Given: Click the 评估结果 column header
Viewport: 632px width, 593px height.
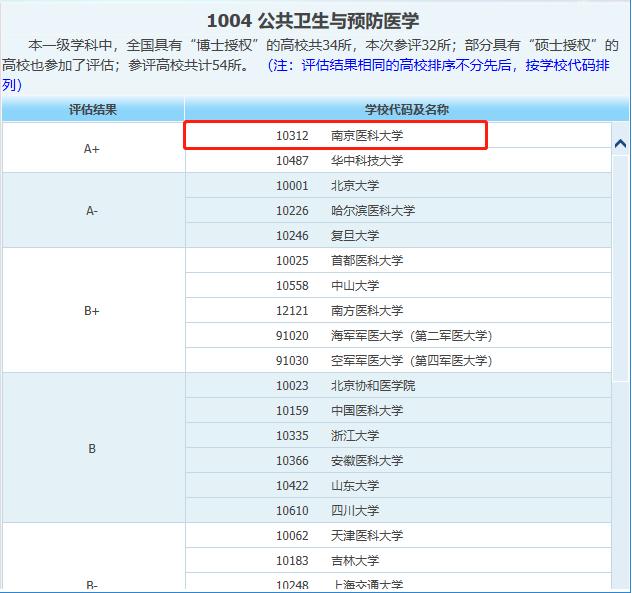Looking at the screenshot, I should [93, 109].
